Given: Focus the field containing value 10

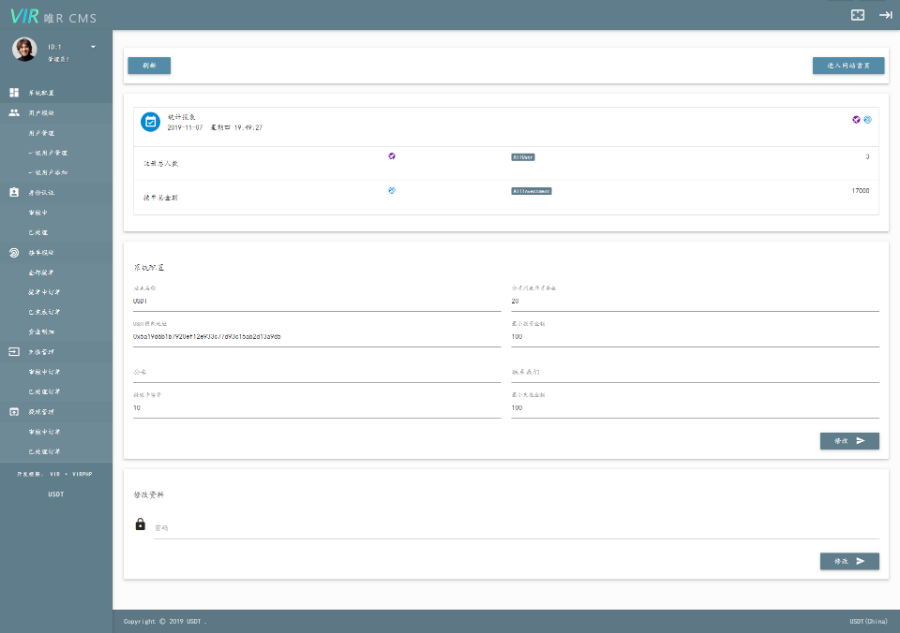Looking at the screenshot, I should 317,408.
